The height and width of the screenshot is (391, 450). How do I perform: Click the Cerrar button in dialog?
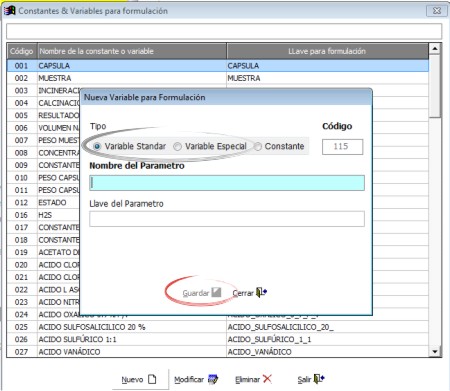pyautogui.click(x=249, y=293)
